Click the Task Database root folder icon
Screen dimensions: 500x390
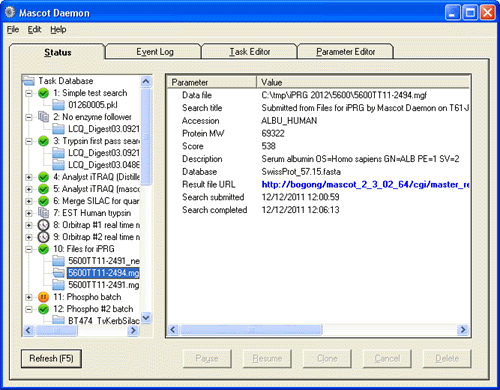click(x=28, y=81)
